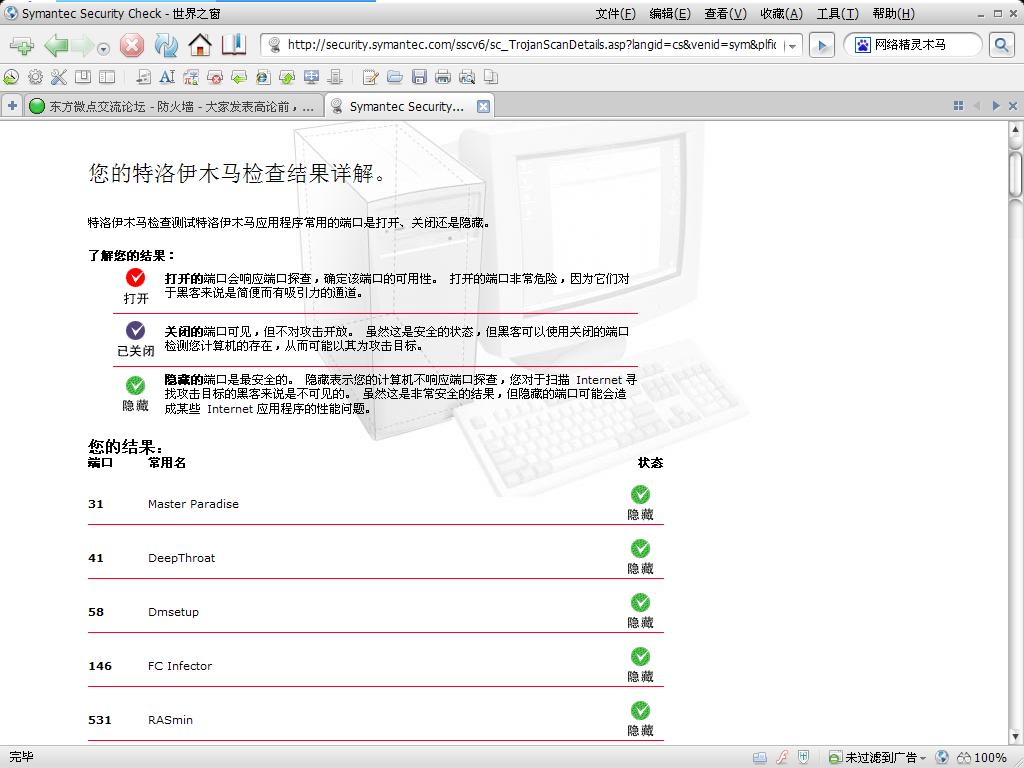Open the 帮助(H) menu
The image size is (1024, 768).
pos(893,14)
